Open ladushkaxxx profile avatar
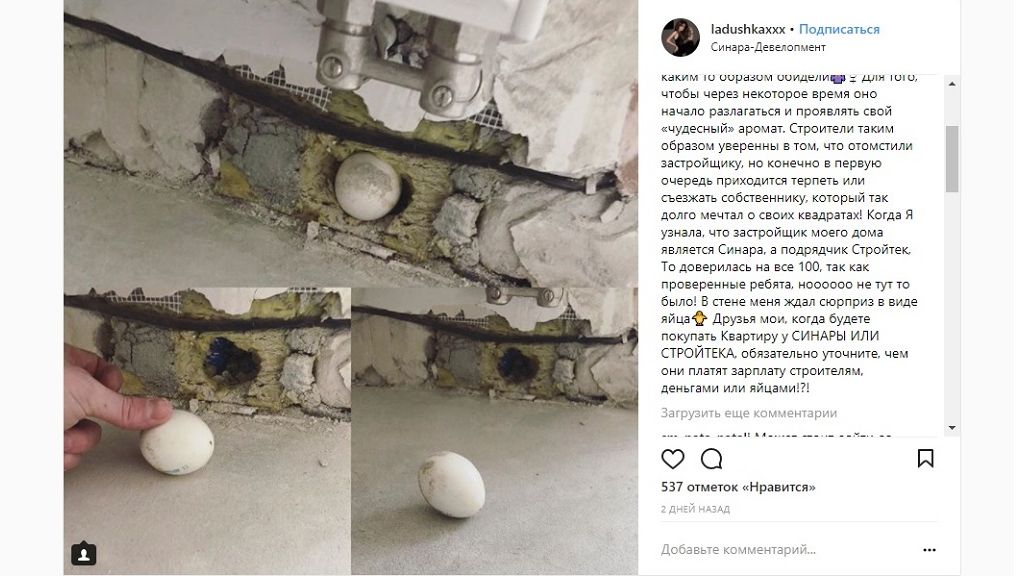 (x=680, y=37)
